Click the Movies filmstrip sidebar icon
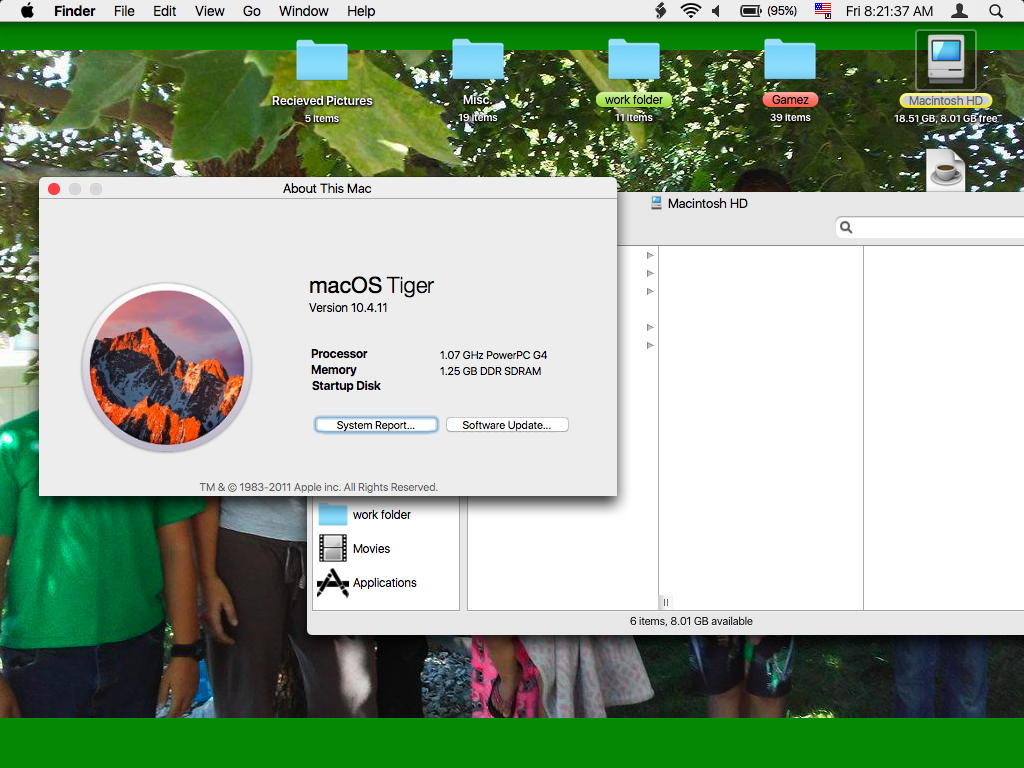Image resolution: width=1024 pixels, height=768 pixels. [332, 549]
